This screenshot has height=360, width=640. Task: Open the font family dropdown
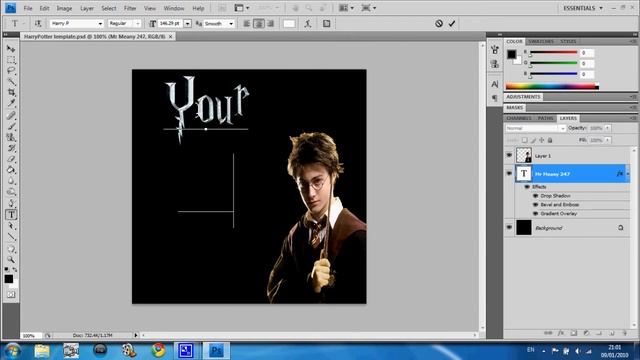(x=100, y=24)
